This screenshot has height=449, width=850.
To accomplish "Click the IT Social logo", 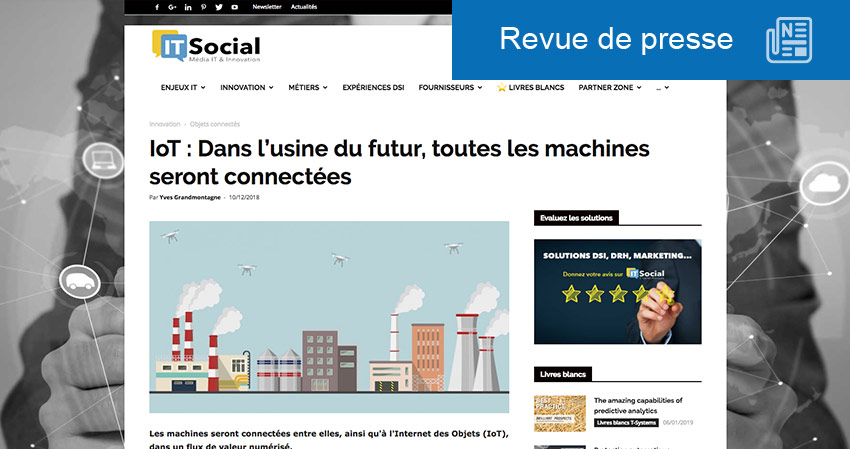I will coord(206,47).
